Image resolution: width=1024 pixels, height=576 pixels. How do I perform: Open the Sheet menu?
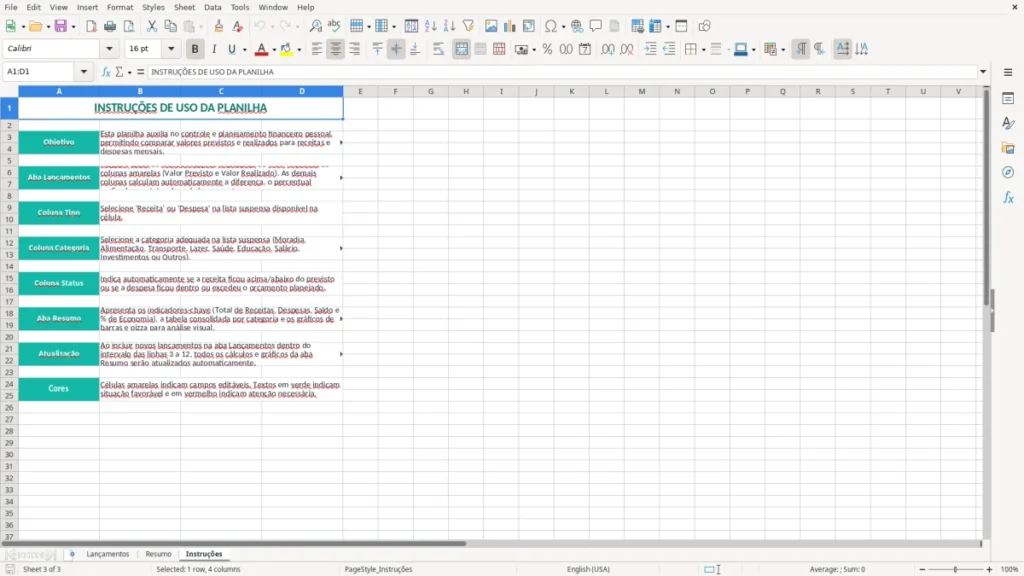(184, 7)
